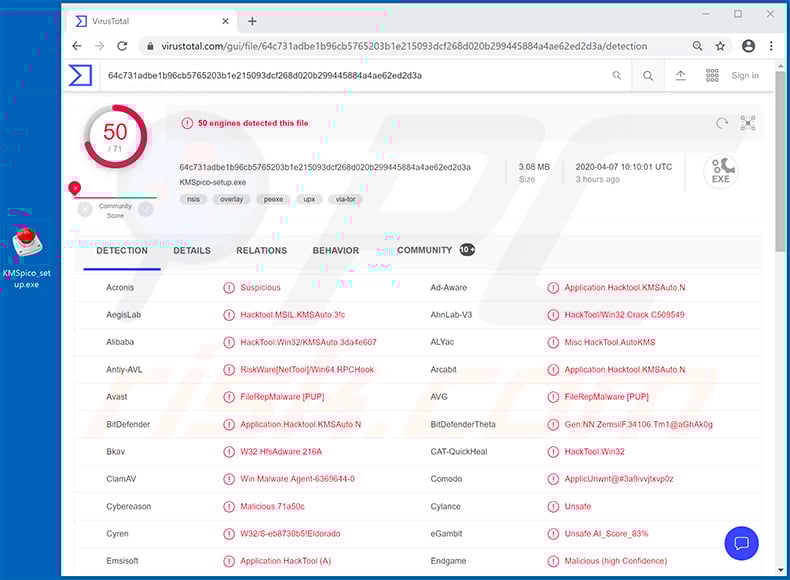Click the Cylance Unsafe result
This screenshot has width=790, height=580.
(x=577, y=506)
